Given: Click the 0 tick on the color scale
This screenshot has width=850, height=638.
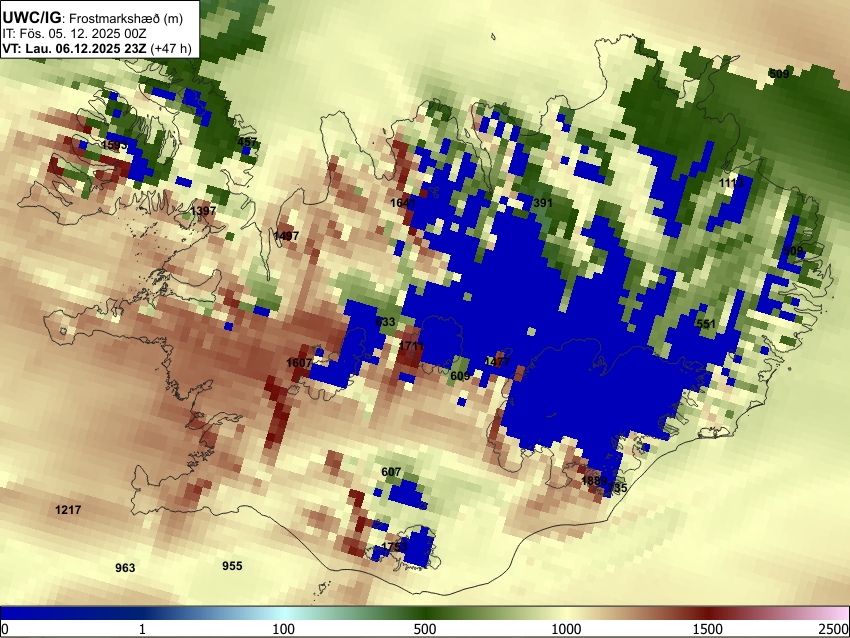Looking at the screenshot, I should (5, 629).
